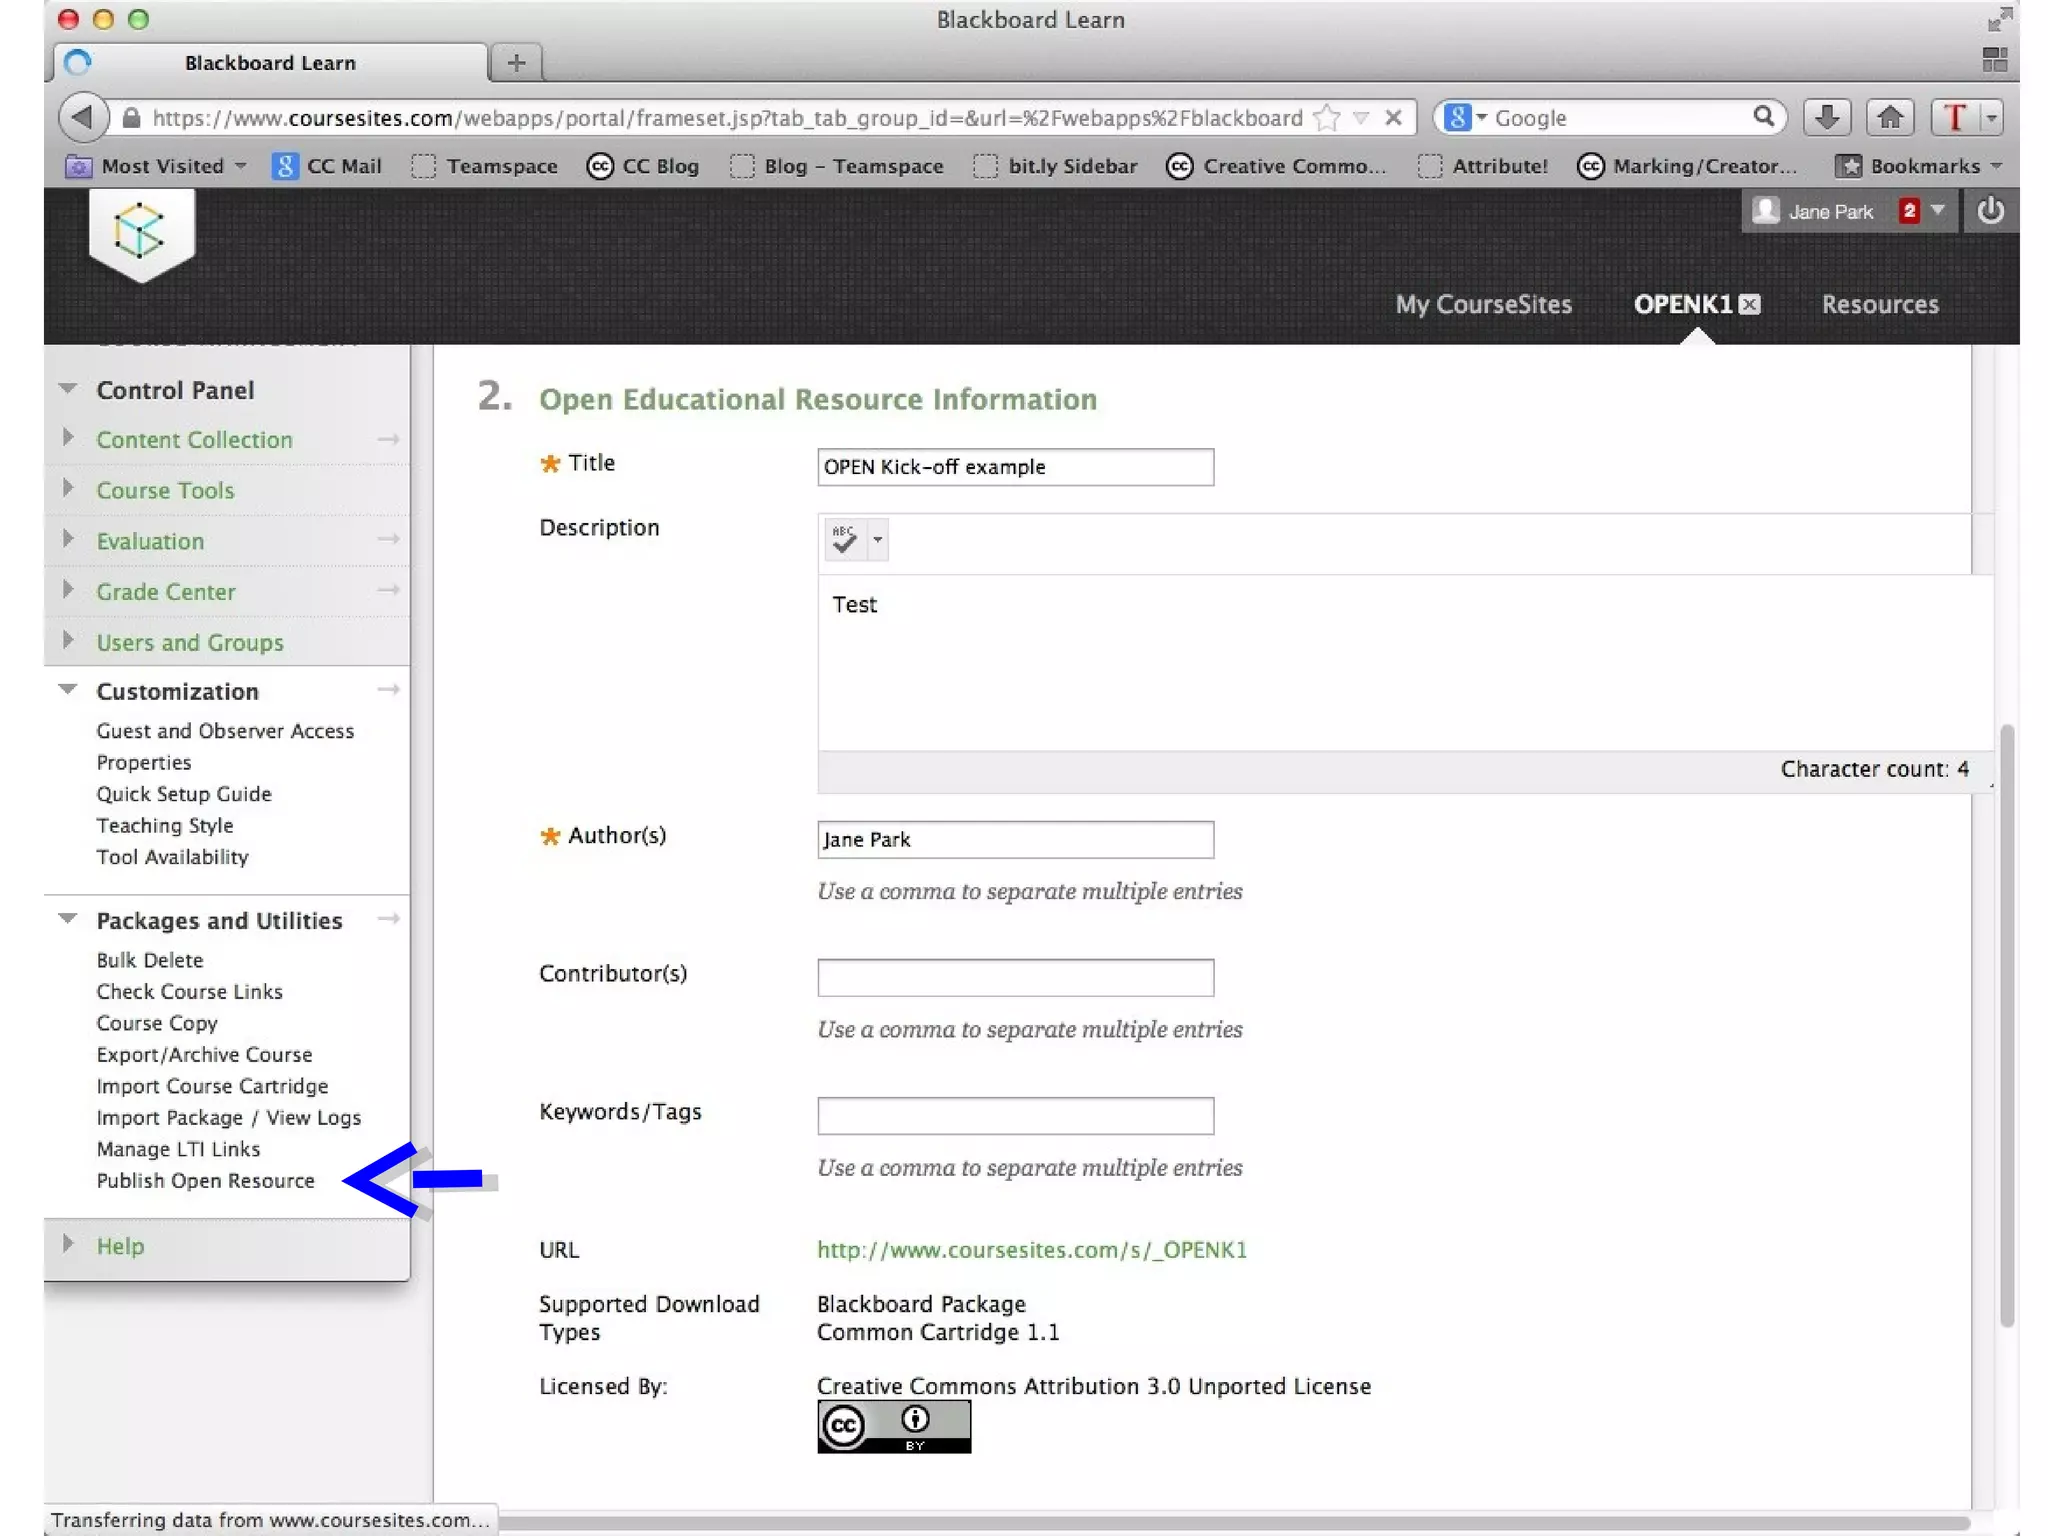Switch to My CourseSites tab
Viewport: 2048px width, 1536px height.
tap(1483, 305)
